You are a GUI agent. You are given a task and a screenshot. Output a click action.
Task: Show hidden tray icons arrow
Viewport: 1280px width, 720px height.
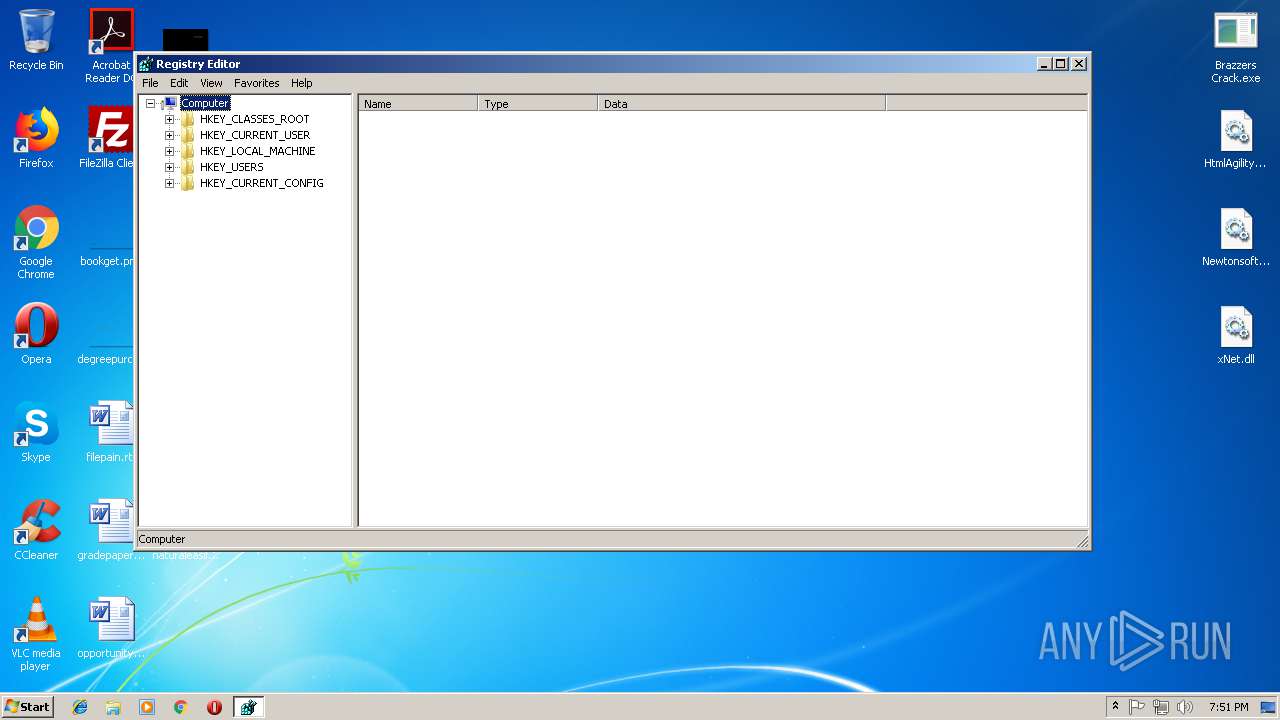(x=1116, y=707)
